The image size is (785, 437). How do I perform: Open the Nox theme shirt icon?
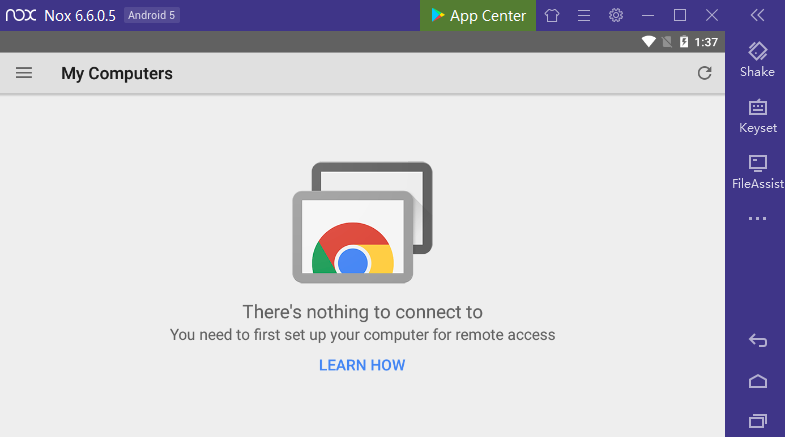552,16
